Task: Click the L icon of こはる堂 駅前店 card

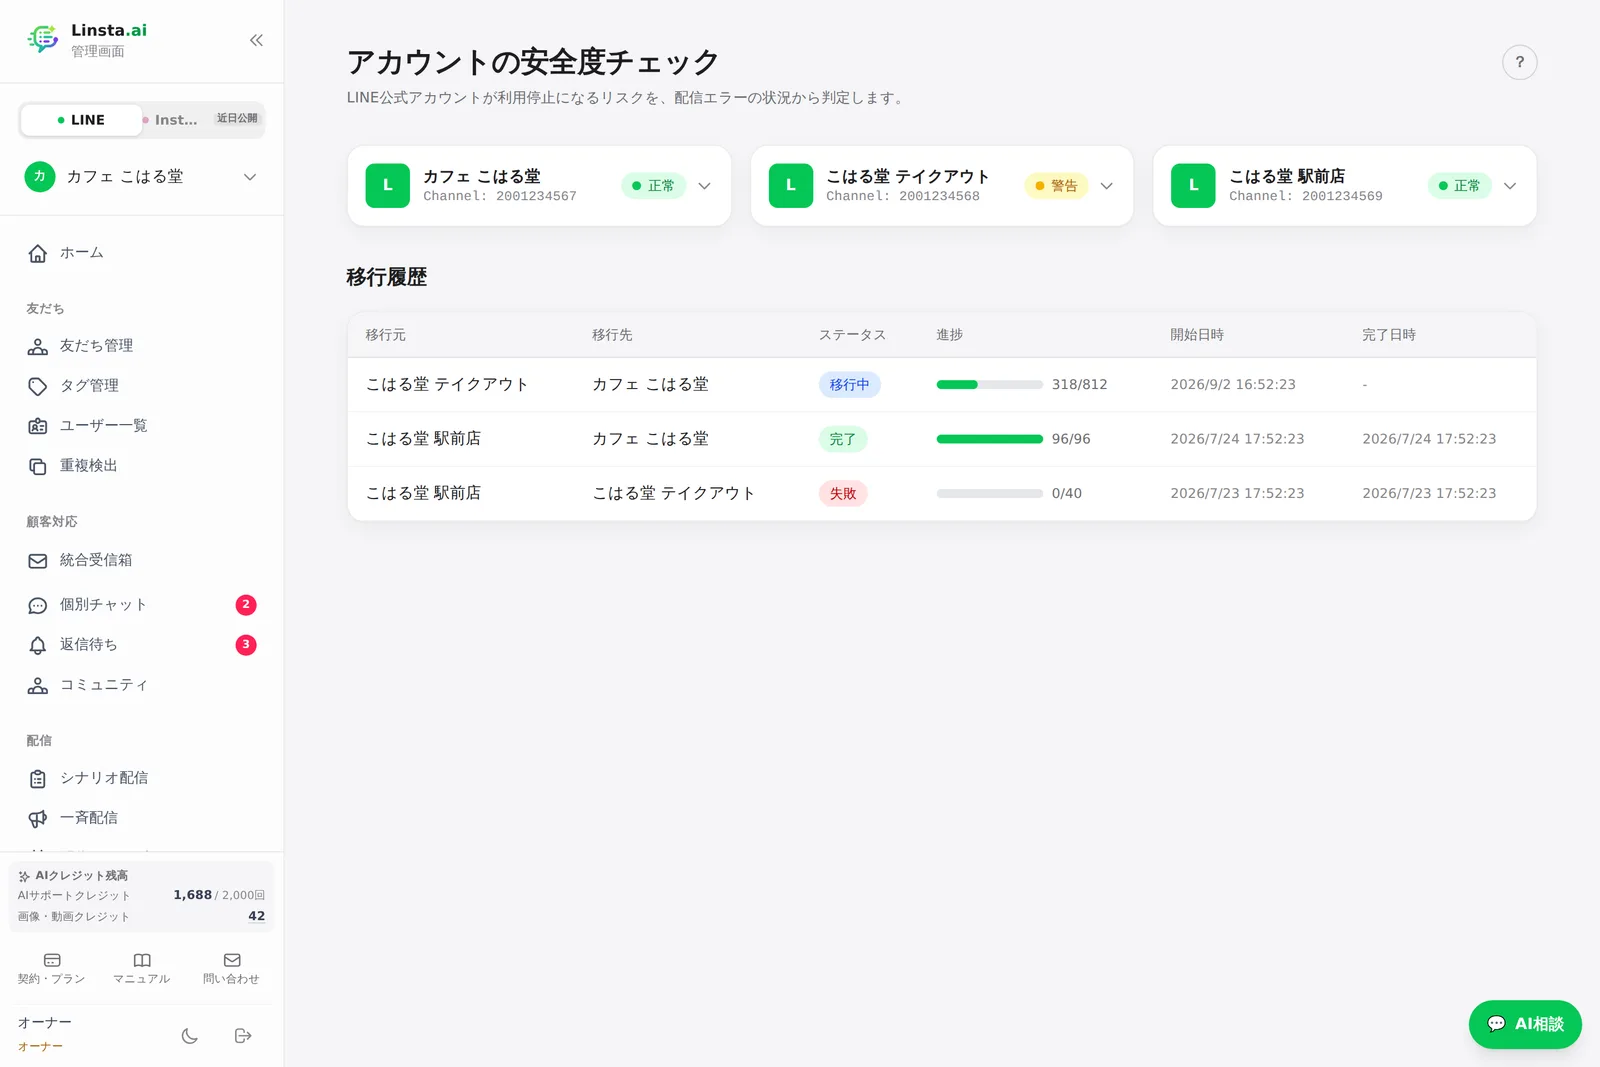Action: [x=1193, y=186]
